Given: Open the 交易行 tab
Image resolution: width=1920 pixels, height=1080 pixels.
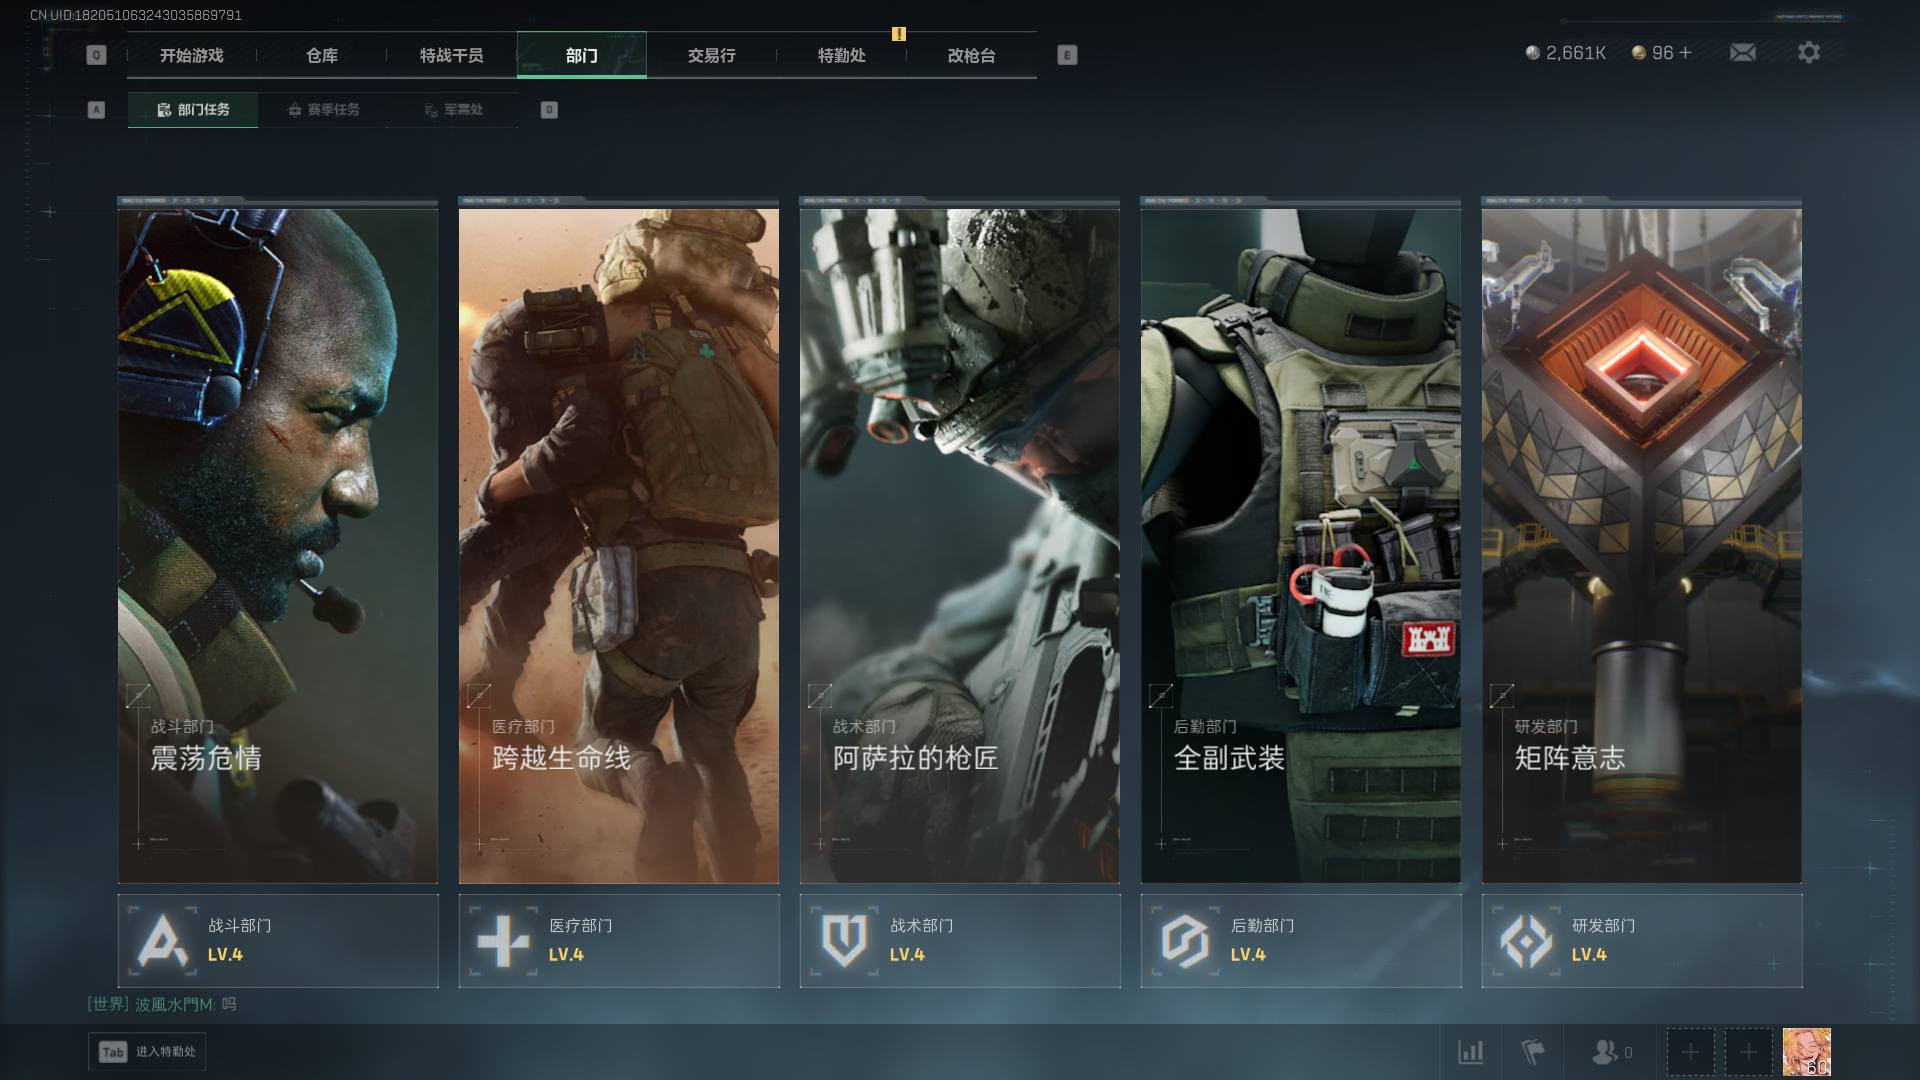Looking at the screenshot, I should point(711,56).
